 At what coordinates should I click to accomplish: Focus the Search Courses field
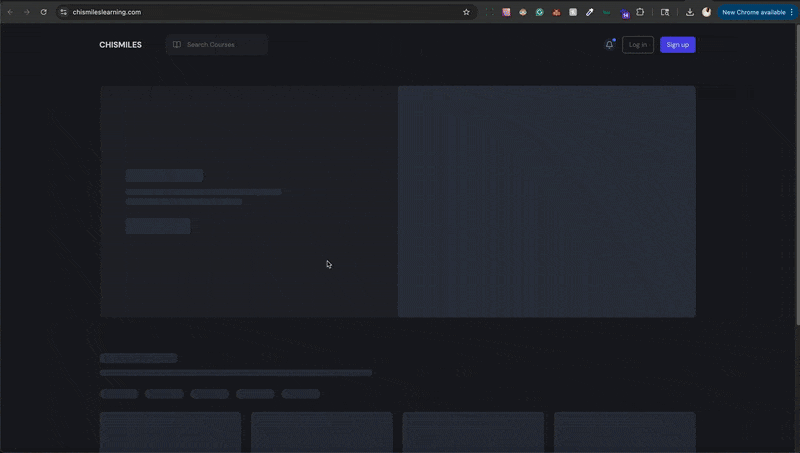[217, 45]
